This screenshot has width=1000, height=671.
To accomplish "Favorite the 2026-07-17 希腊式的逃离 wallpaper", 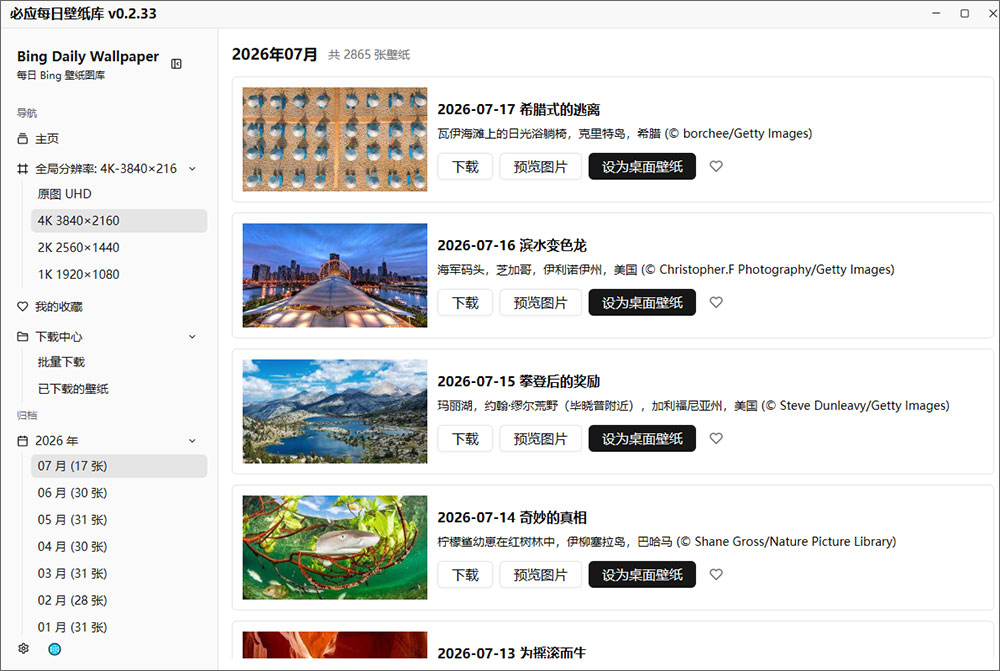I will tap(716, 166).
